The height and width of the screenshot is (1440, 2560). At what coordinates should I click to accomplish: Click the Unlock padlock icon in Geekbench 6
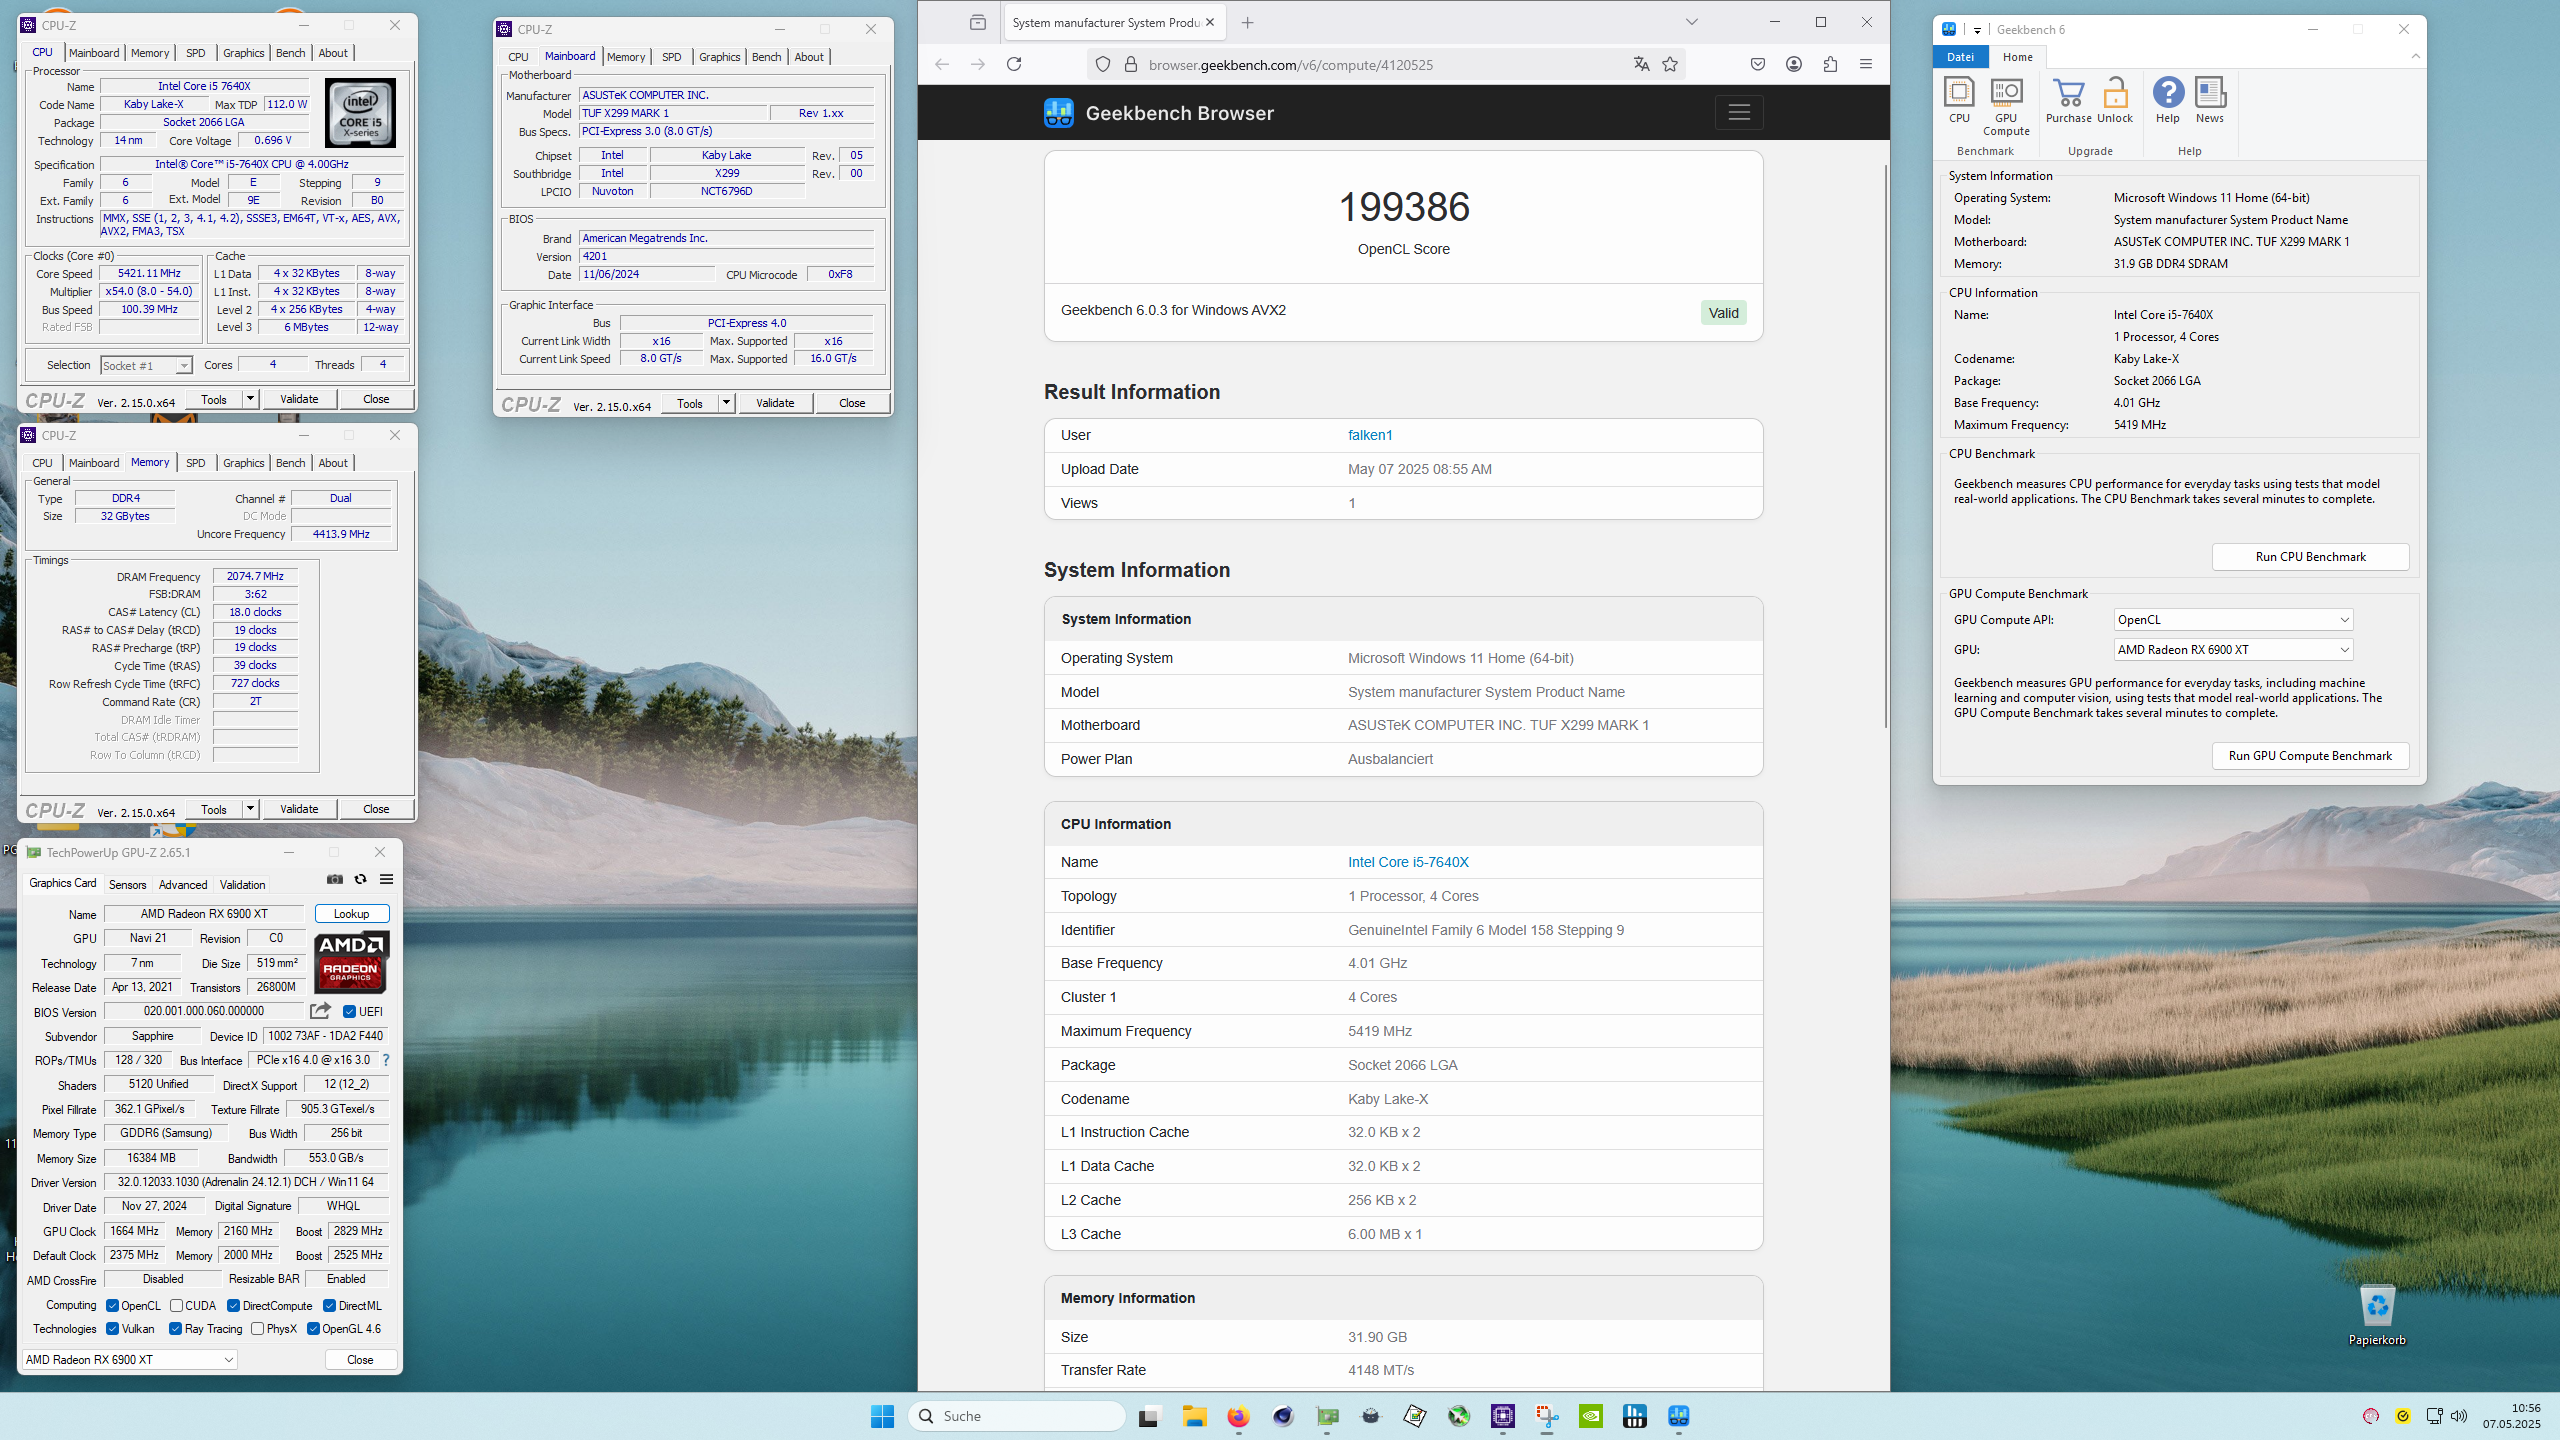pyautogui.click(x=2115, y=99)
